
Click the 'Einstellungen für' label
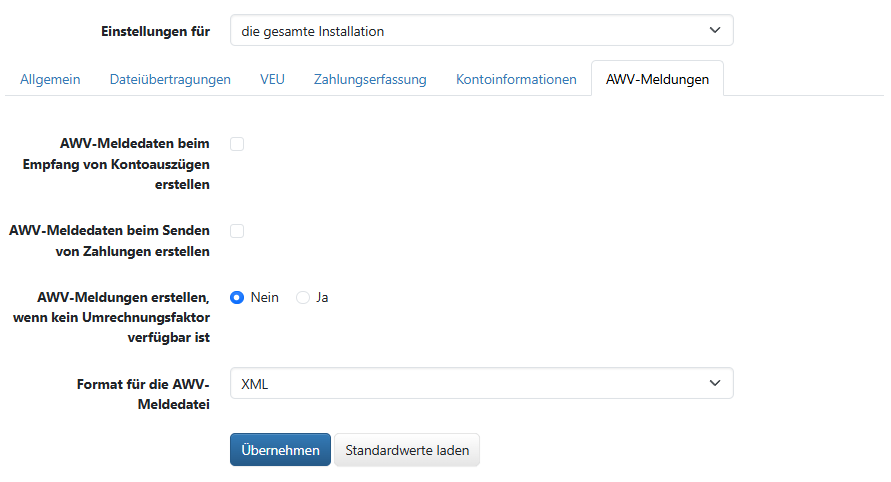tap(156, 31)
